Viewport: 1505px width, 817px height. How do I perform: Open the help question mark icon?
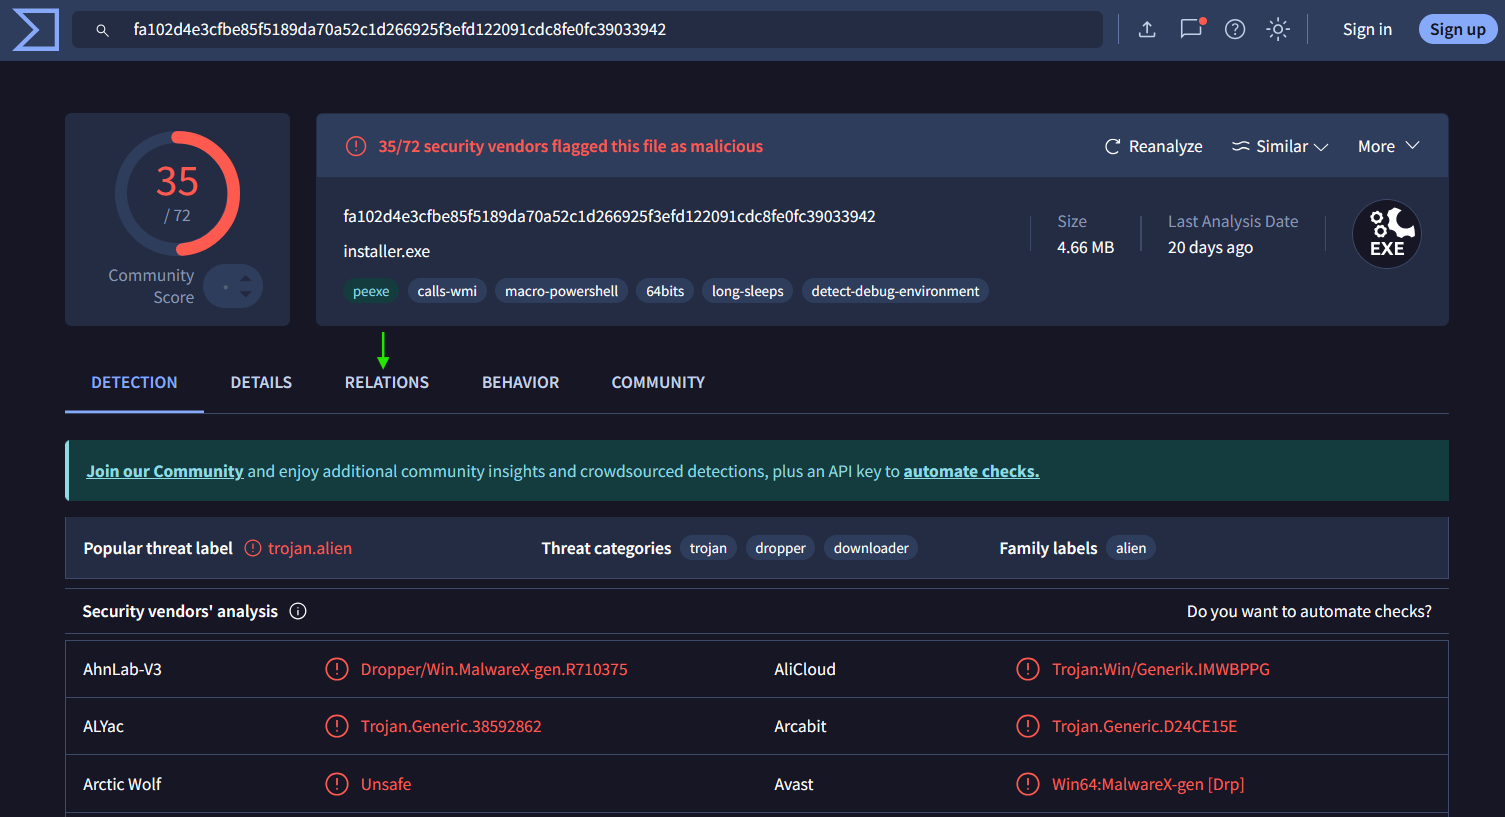tap(1235, 30)
